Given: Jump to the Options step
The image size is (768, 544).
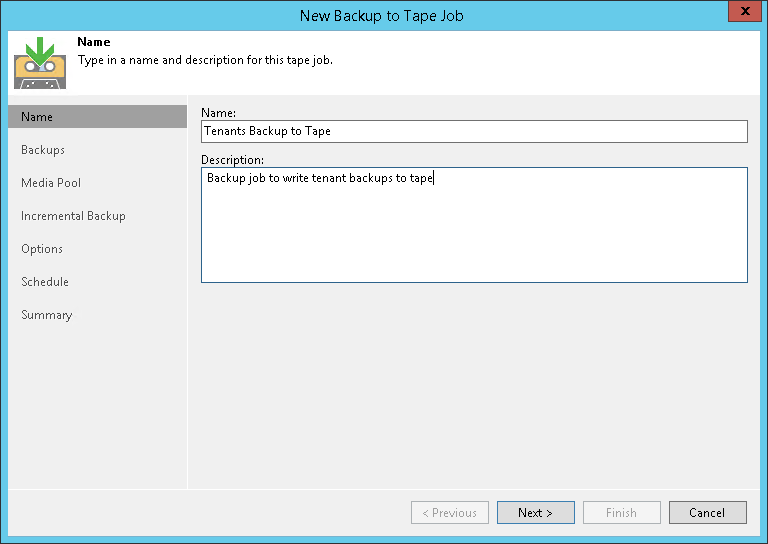Looking at the screenshot, I should click(42, 249).
